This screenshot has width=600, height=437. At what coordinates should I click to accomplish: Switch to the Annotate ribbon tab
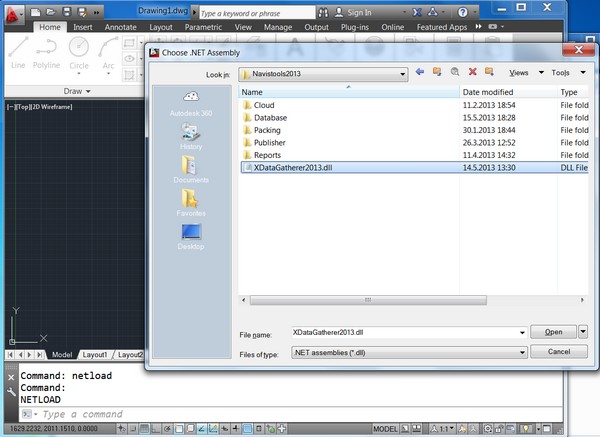(x=121, y=27)
